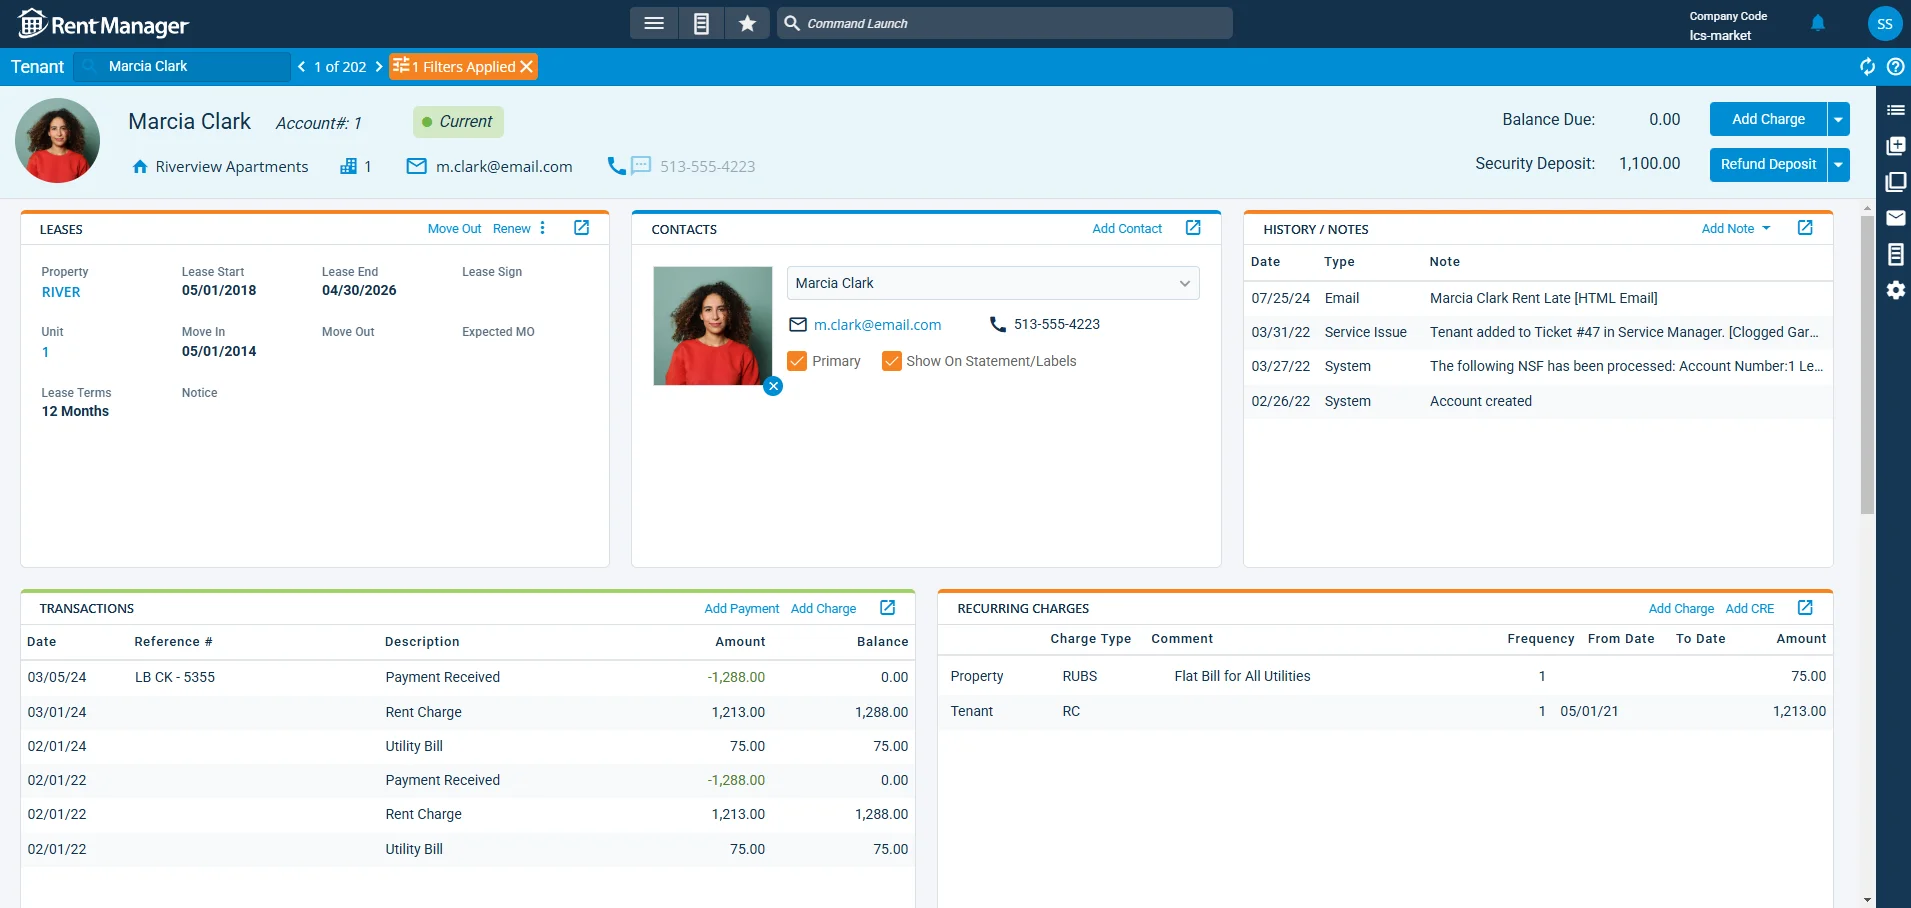Screen dimensions: 1911x908
Task: Pop out the History / Notes panel
Action: (x=1804, y=228)
